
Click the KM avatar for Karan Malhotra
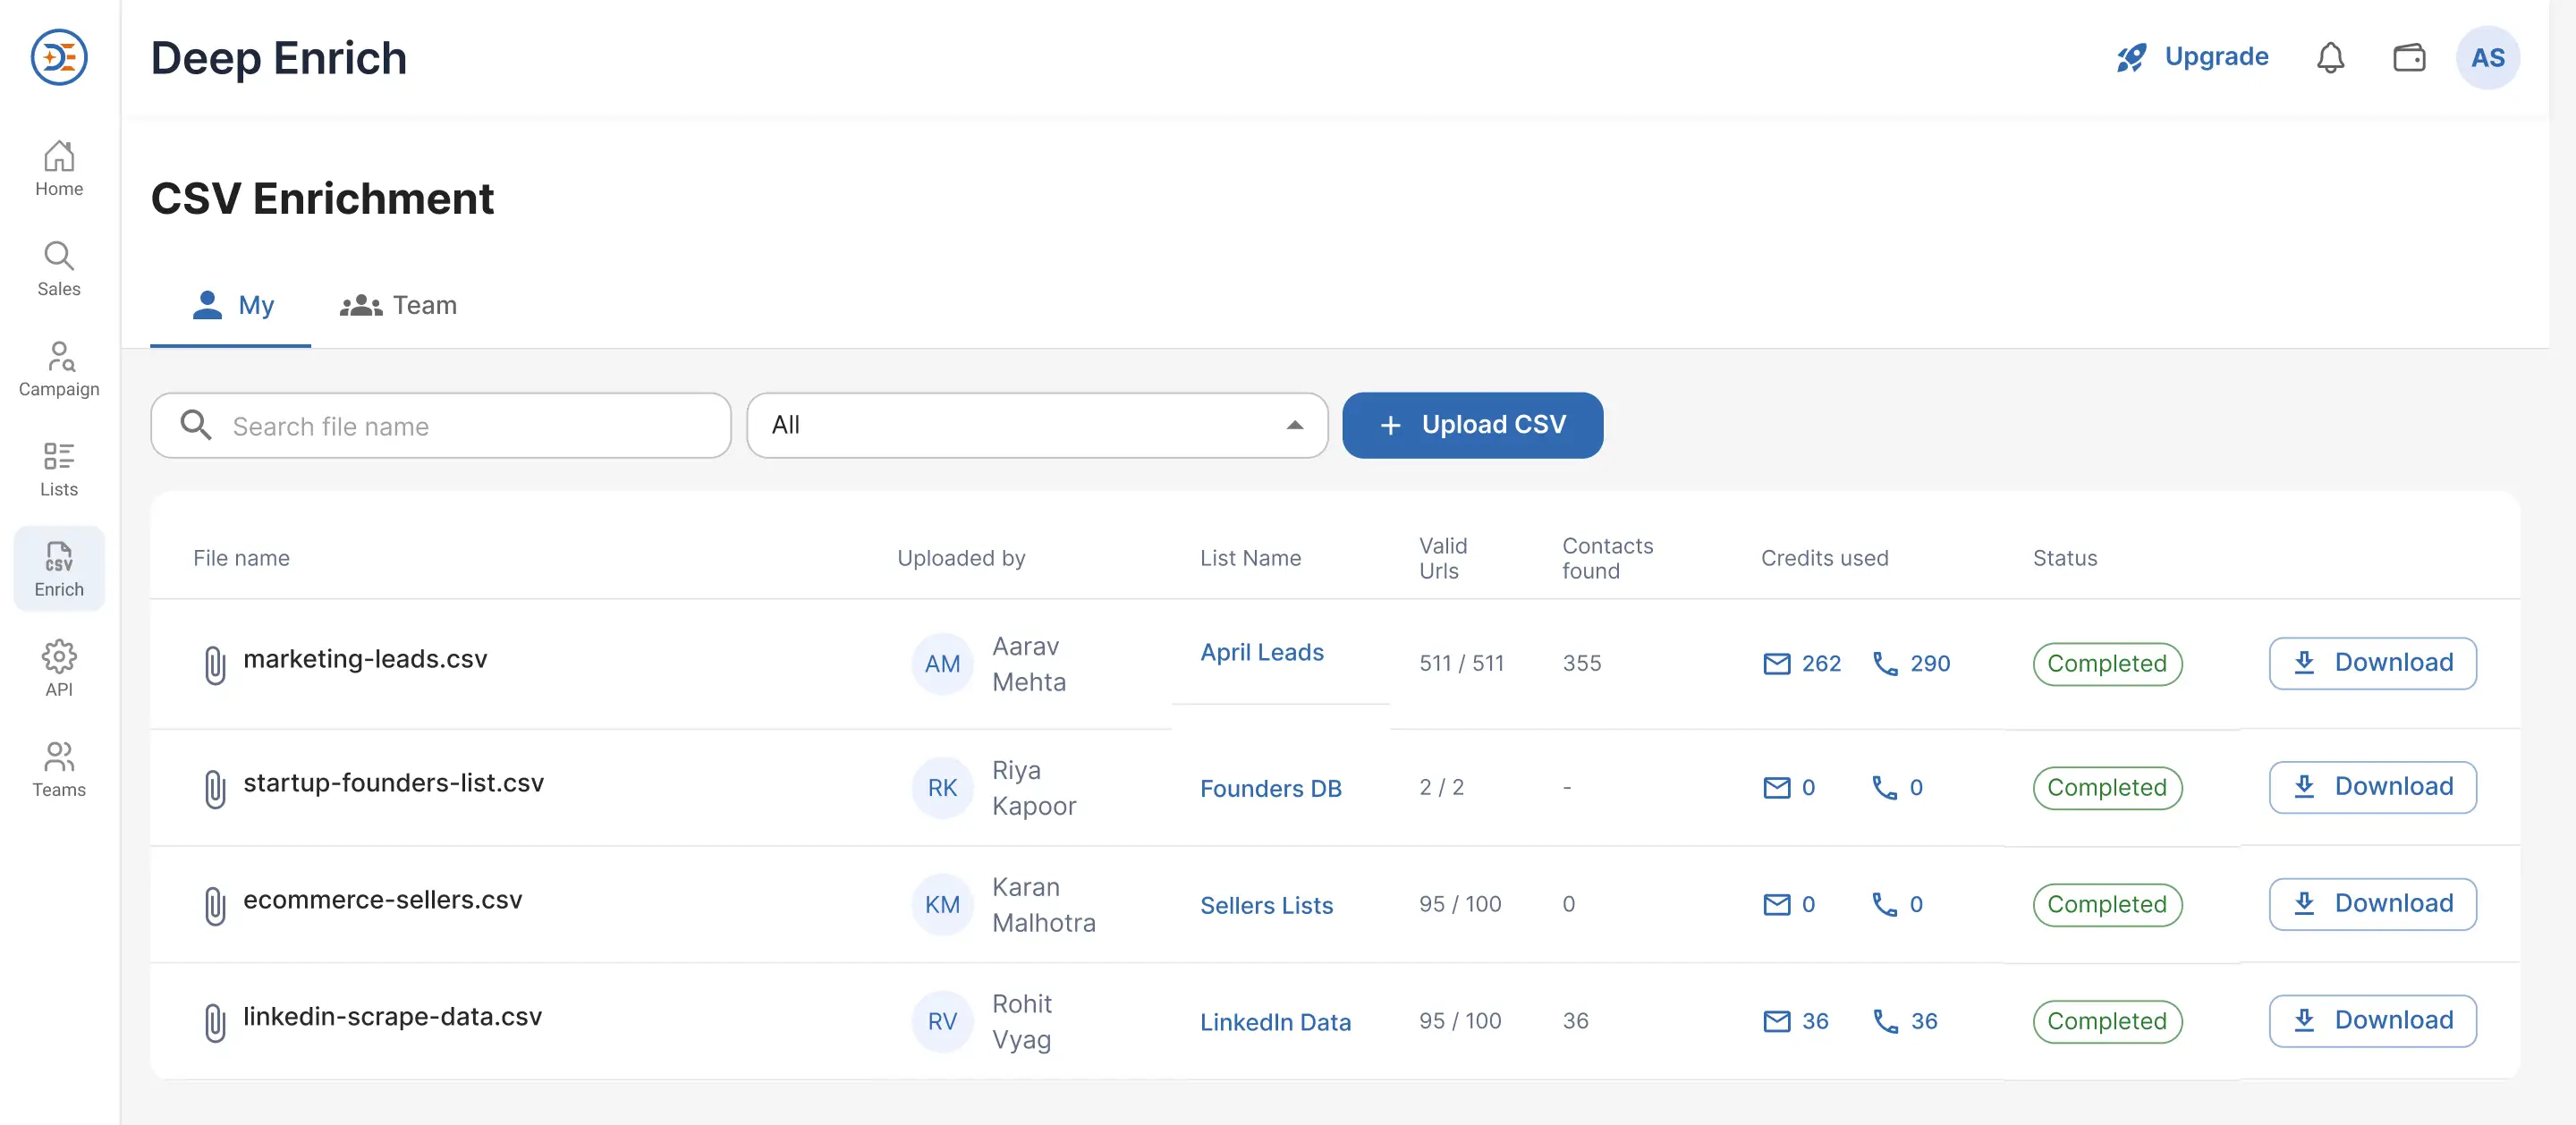pos(942,905)
